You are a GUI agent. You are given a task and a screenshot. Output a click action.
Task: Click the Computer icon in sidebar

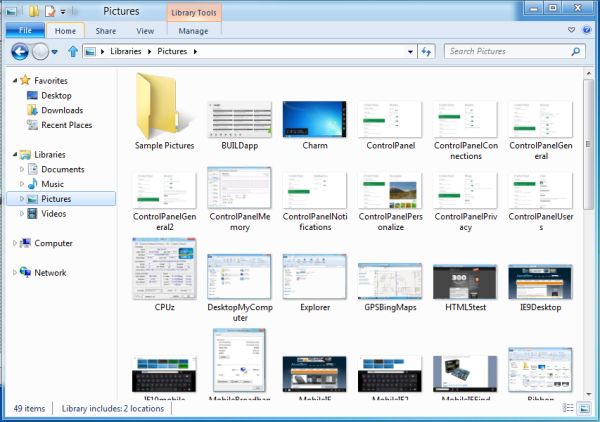(x=25, y=243)
